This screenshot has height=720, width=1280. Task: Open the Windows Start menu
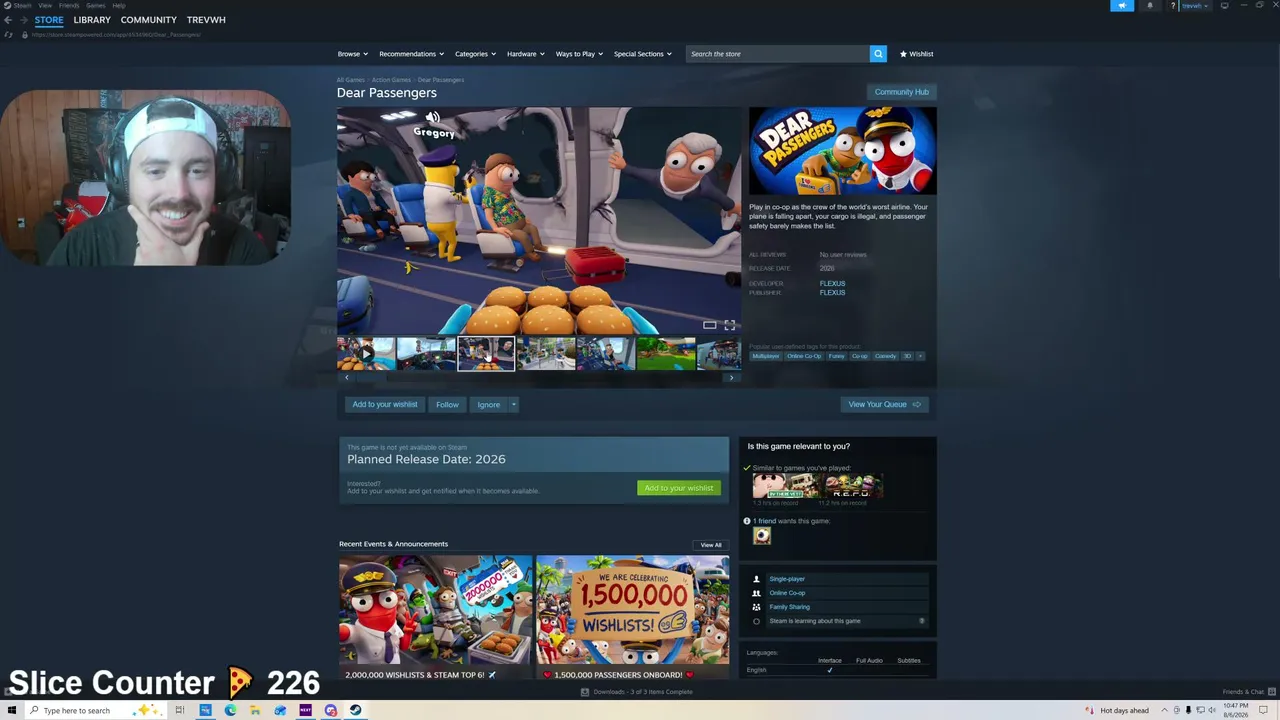pos(12,710)
